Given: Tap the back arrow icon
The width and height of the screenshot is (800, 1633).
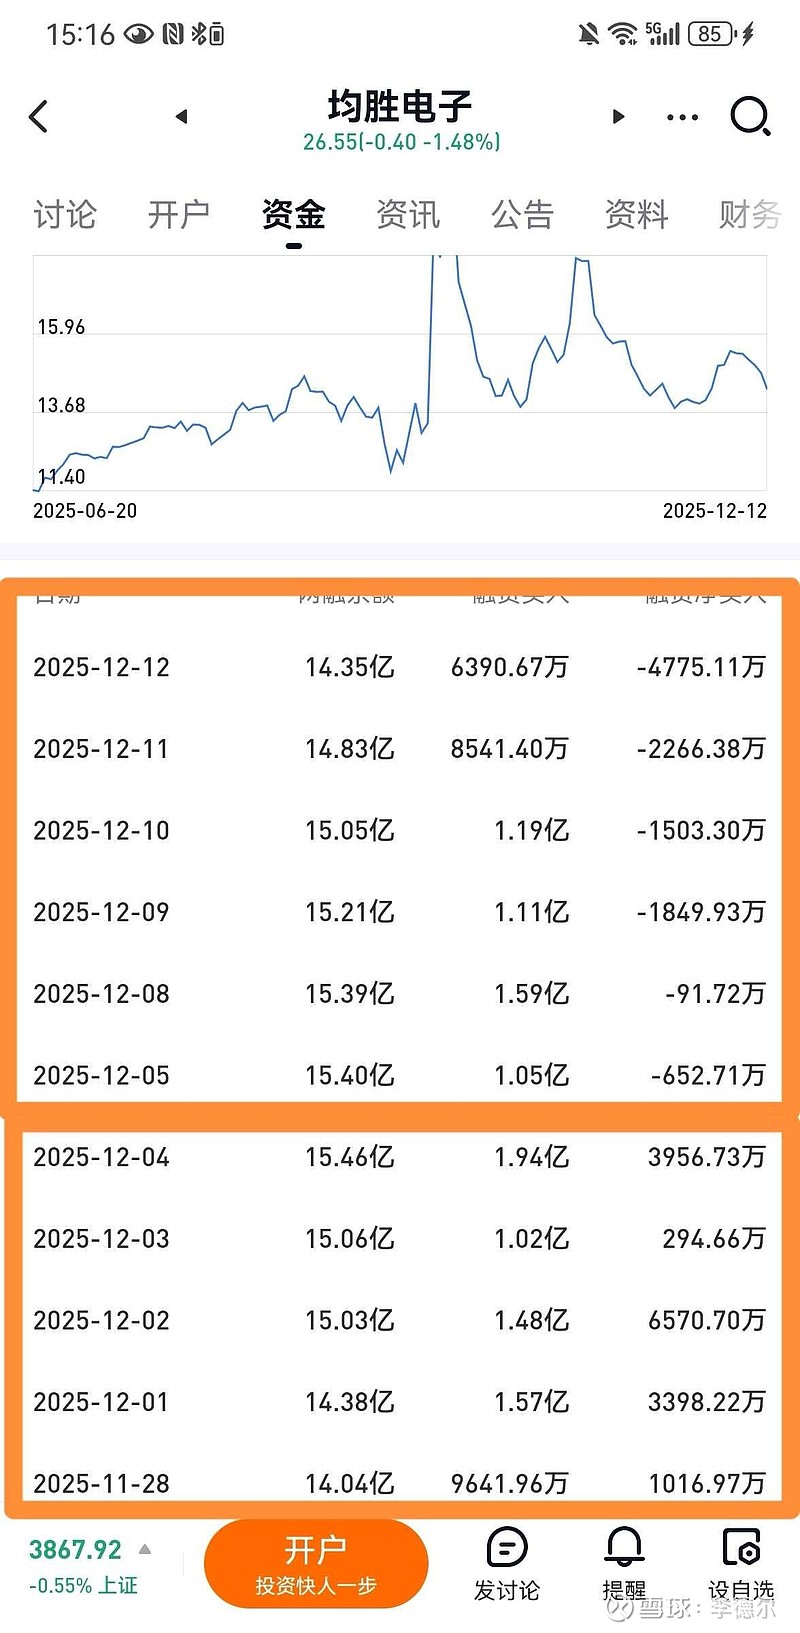Looking at the screenshot, I should [39, 117].
